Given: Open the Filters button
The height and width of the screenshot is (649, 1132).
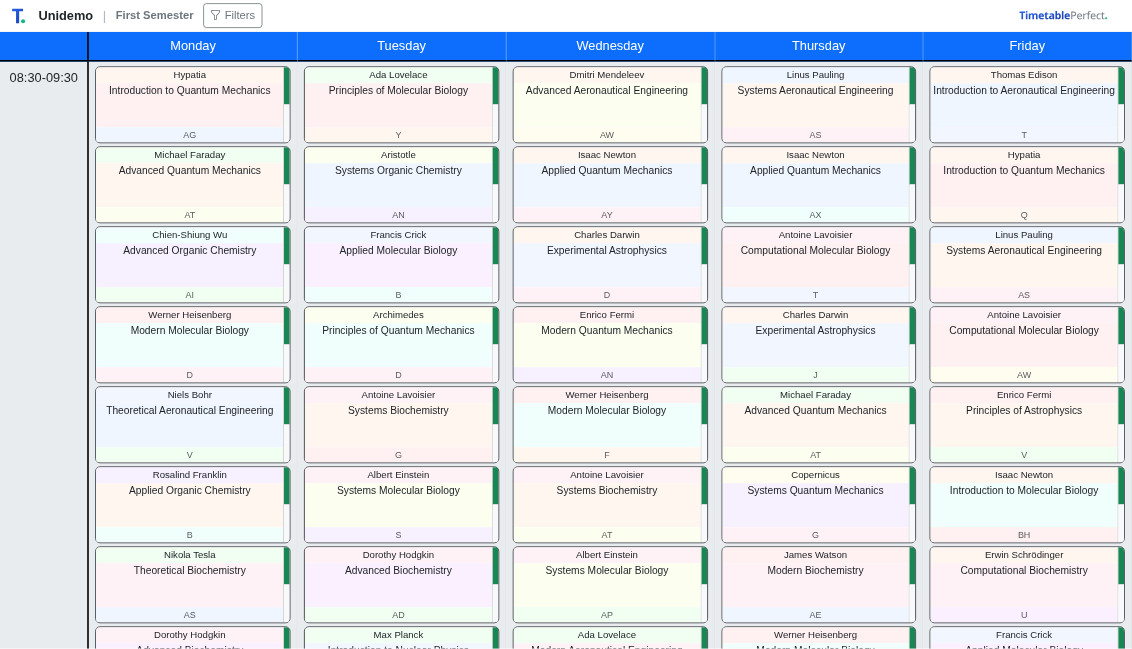Looking at the screenshot, I should (x=232, y=15).
